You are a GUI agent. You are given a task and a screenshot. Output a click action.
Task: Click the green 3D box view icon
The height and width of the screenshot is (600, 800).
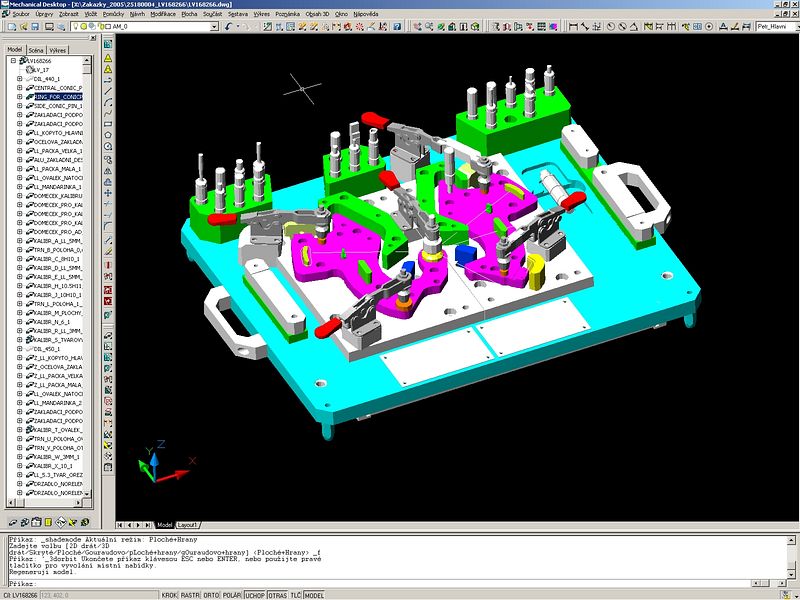pyautogui.click(x=475, y=27)
